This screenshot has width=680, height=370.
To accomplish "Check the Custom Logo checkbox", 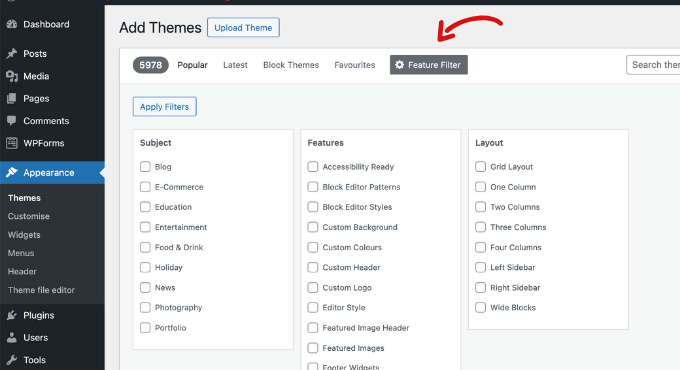I will coord(313,288).
